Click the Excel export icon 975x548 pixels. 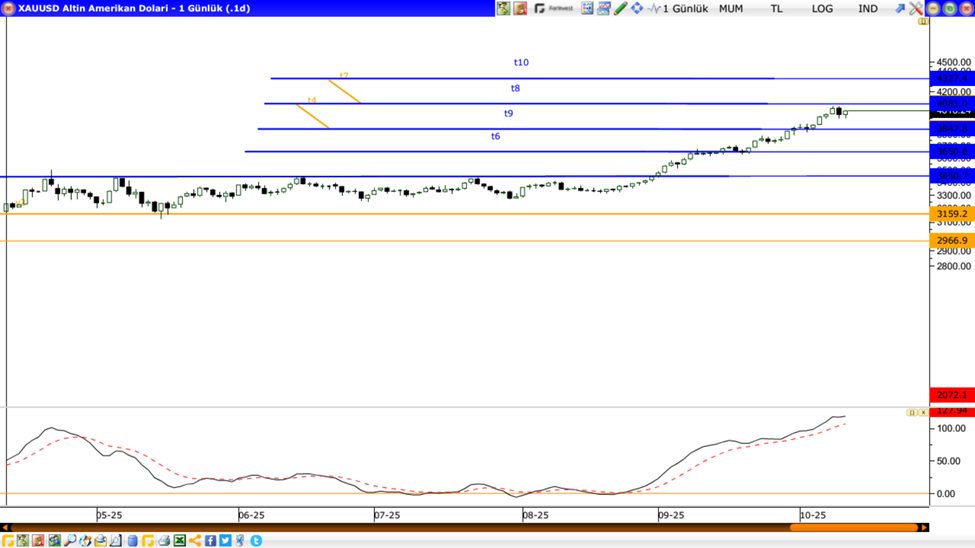tap(180, 541)
